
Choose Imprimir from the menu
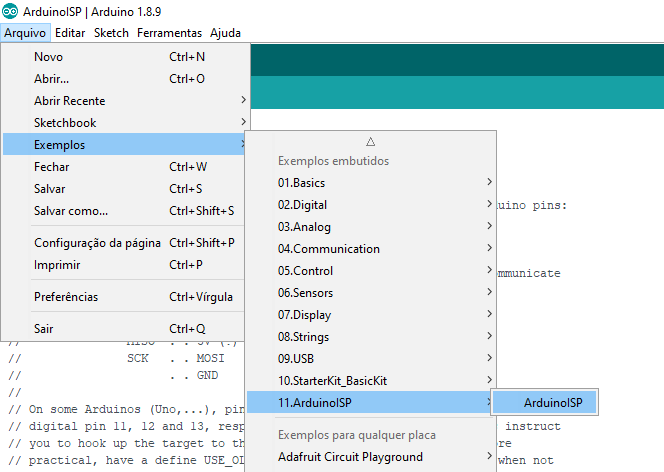coord(123,265)
